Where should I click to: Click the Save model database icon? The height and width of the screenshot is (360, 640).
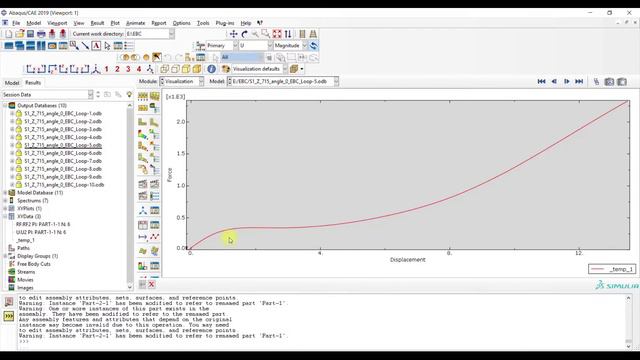point(30,34)
